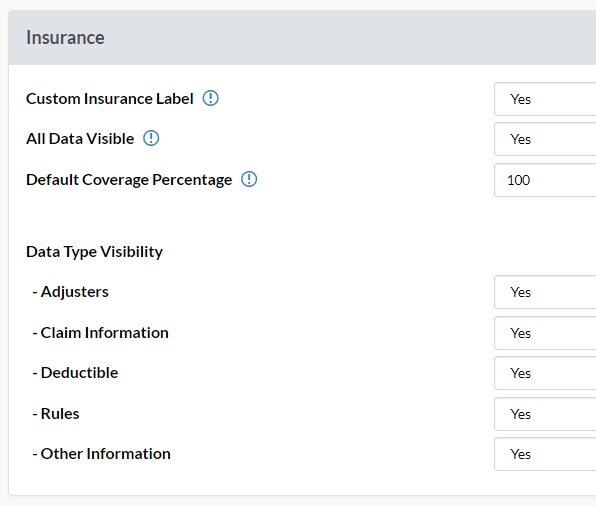Open the Deductible visibility dropdown
This screenshot has width=596, height=506.
[545, 373]
